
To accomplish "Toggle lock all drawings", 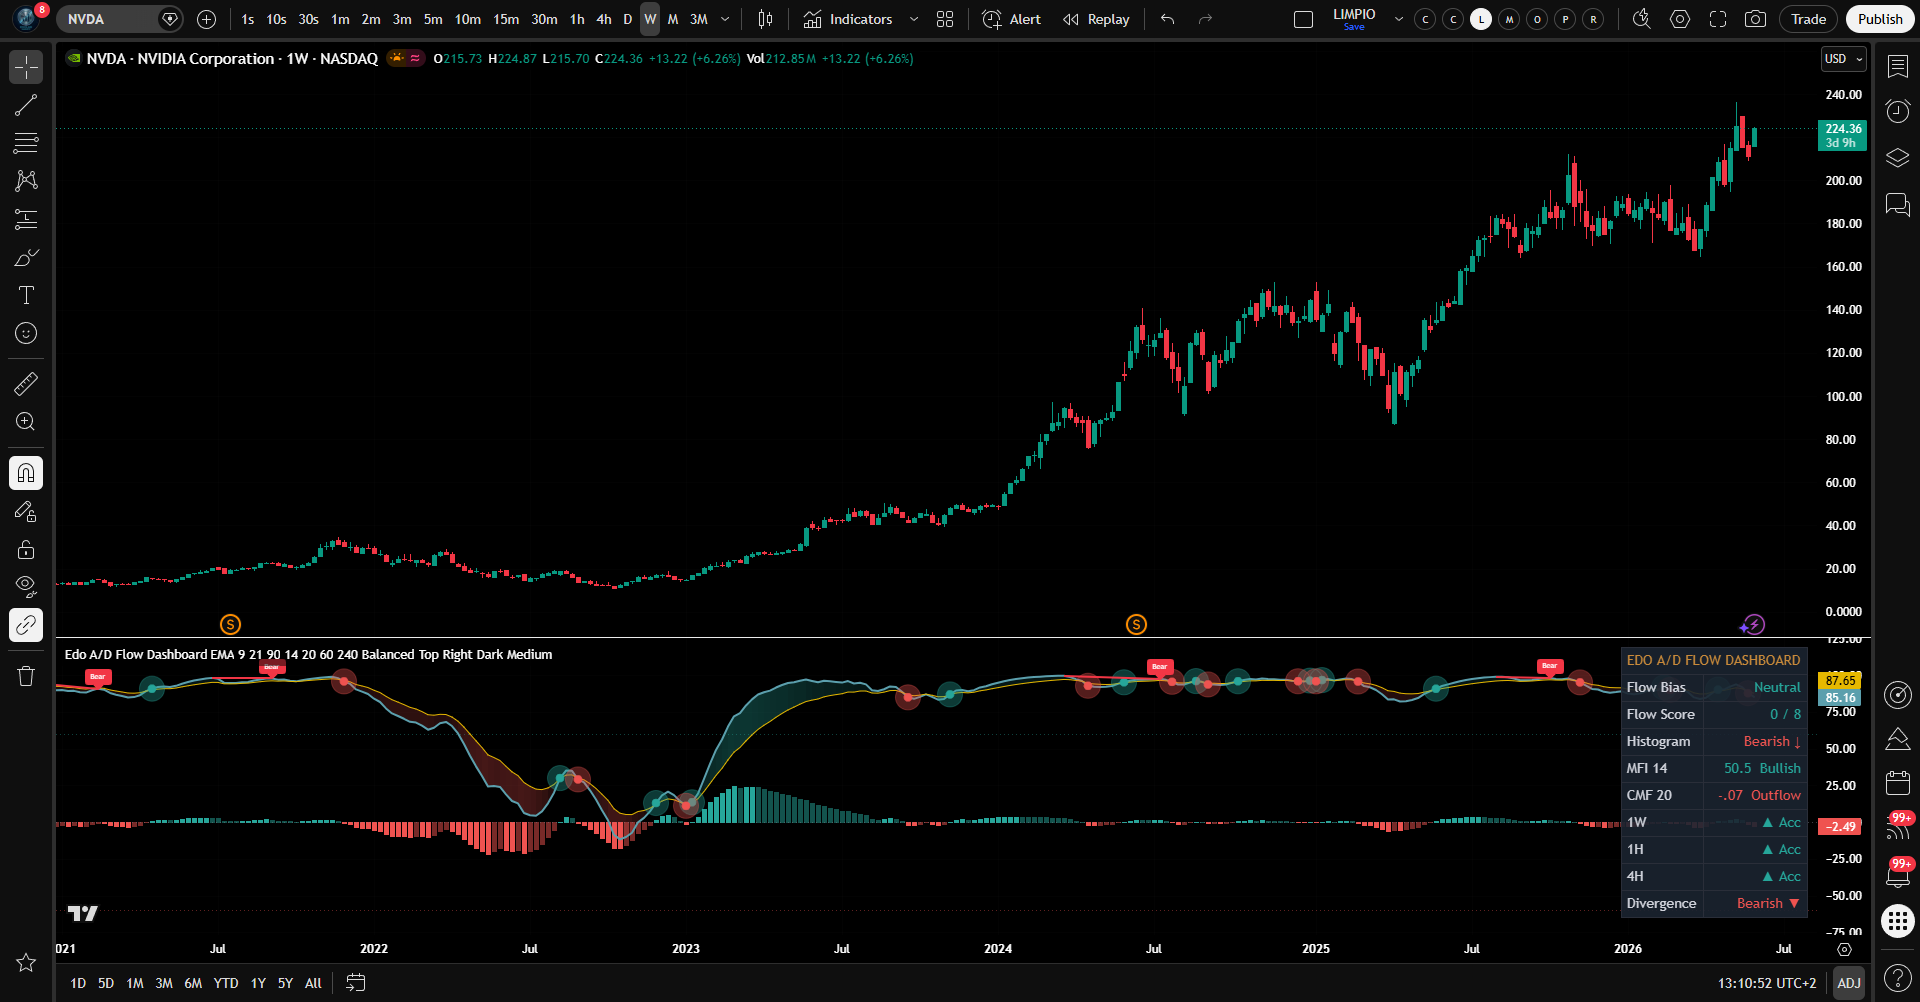I will click(x=26, y=549).
